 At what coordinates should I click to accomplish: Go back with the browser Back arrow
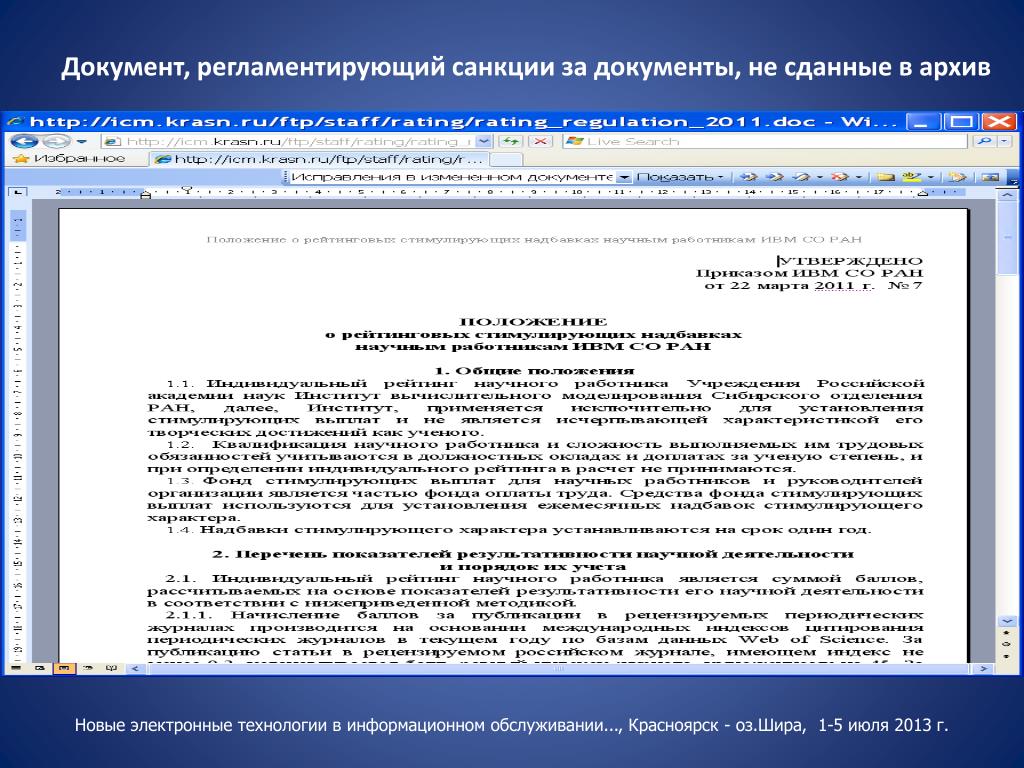(24, 141)
